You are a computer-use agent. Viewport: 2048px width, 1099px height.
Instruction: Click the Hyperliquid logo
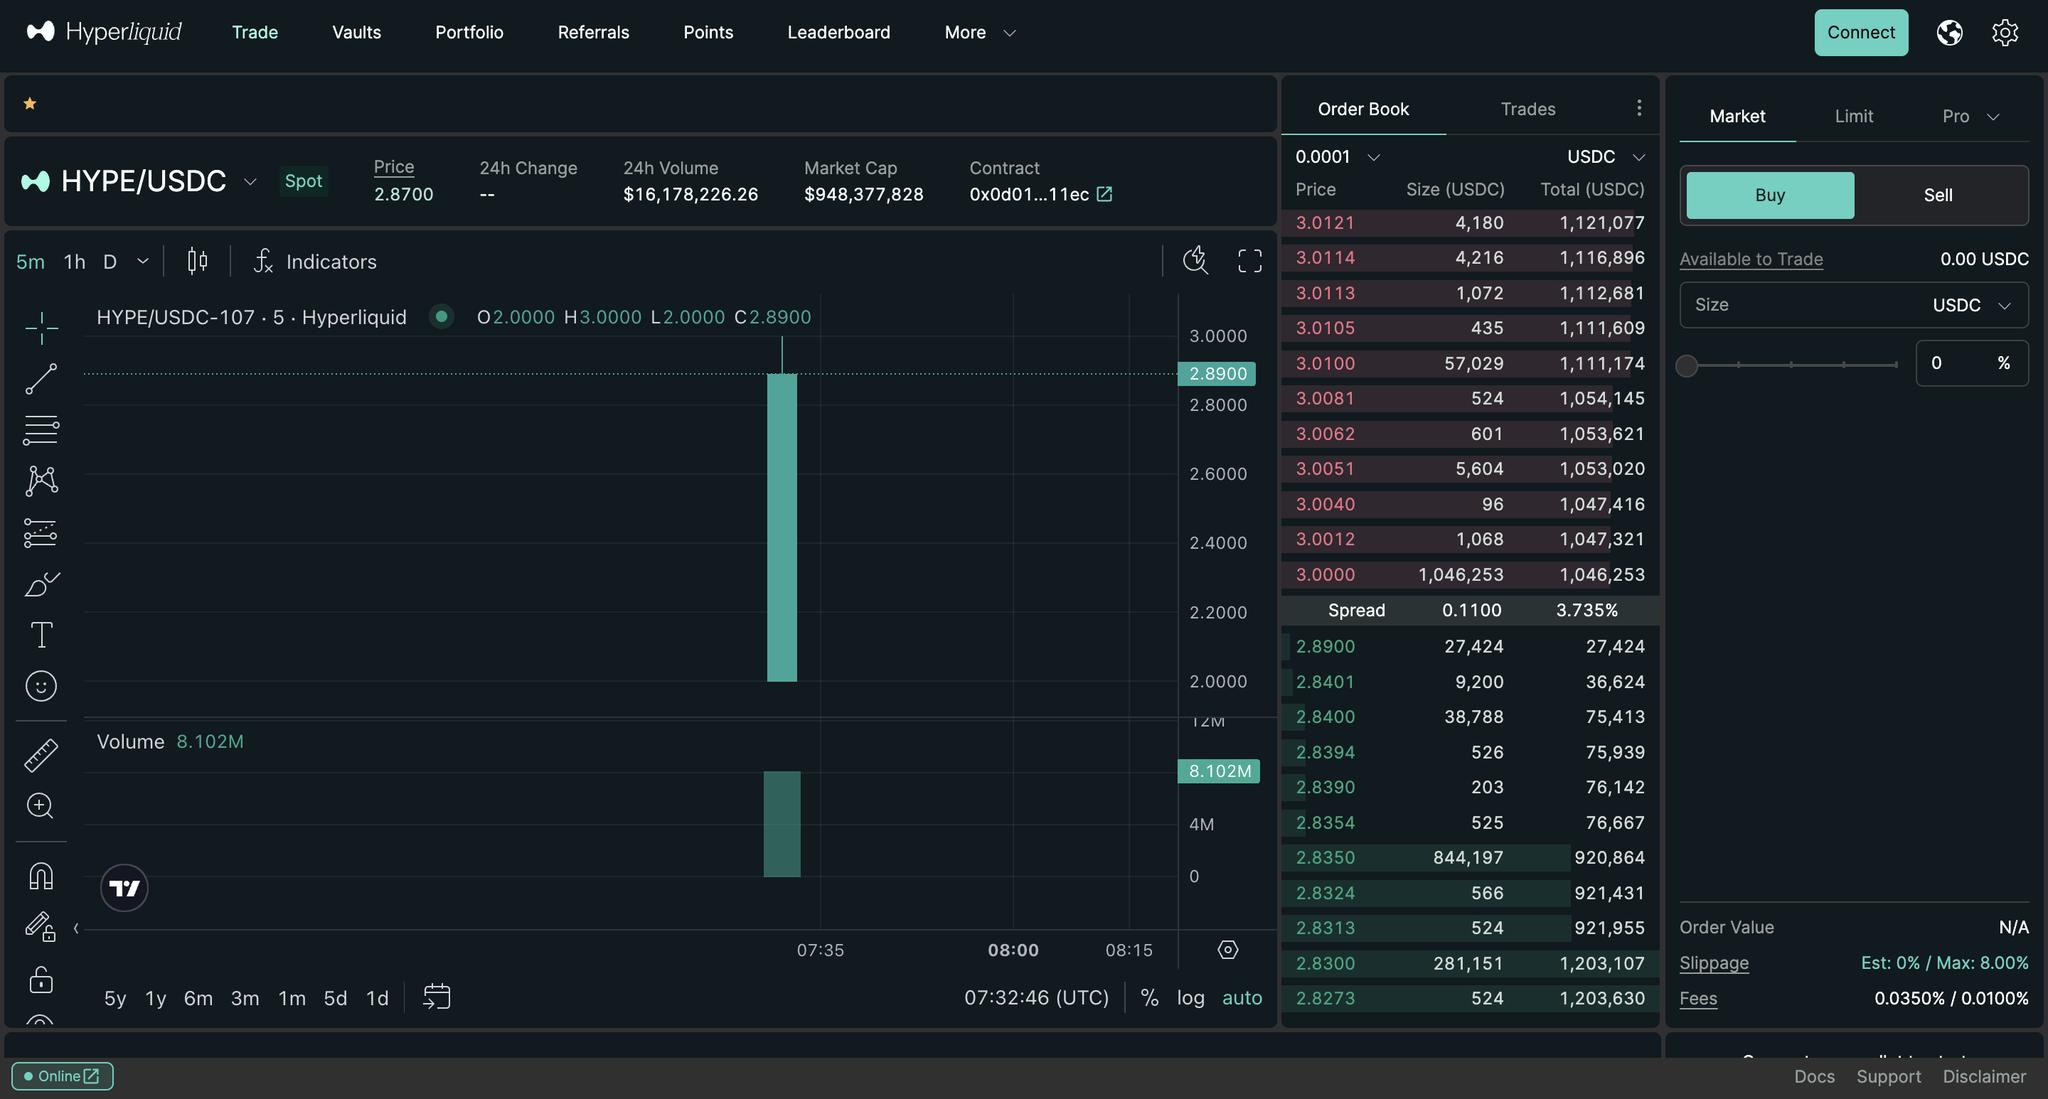104,32
